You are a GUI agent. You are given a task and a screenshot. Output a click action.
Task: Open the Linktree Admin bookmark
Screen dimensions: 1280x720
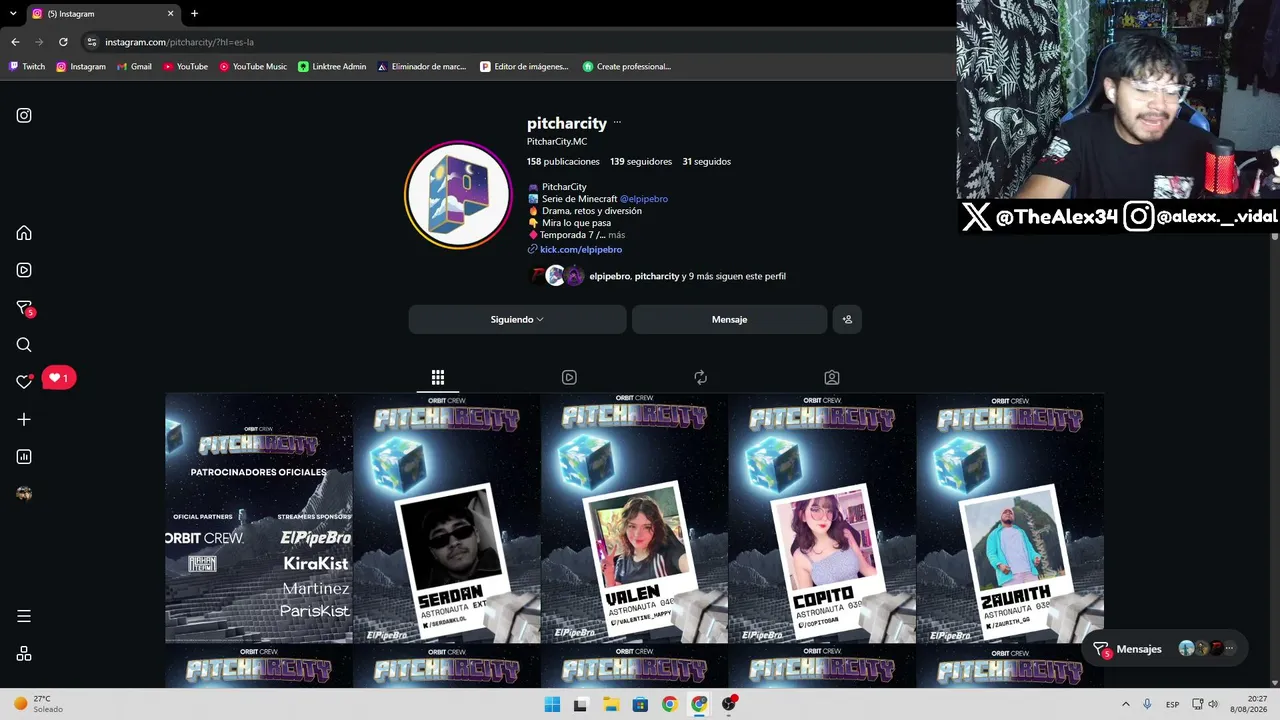tap(332, 67)
